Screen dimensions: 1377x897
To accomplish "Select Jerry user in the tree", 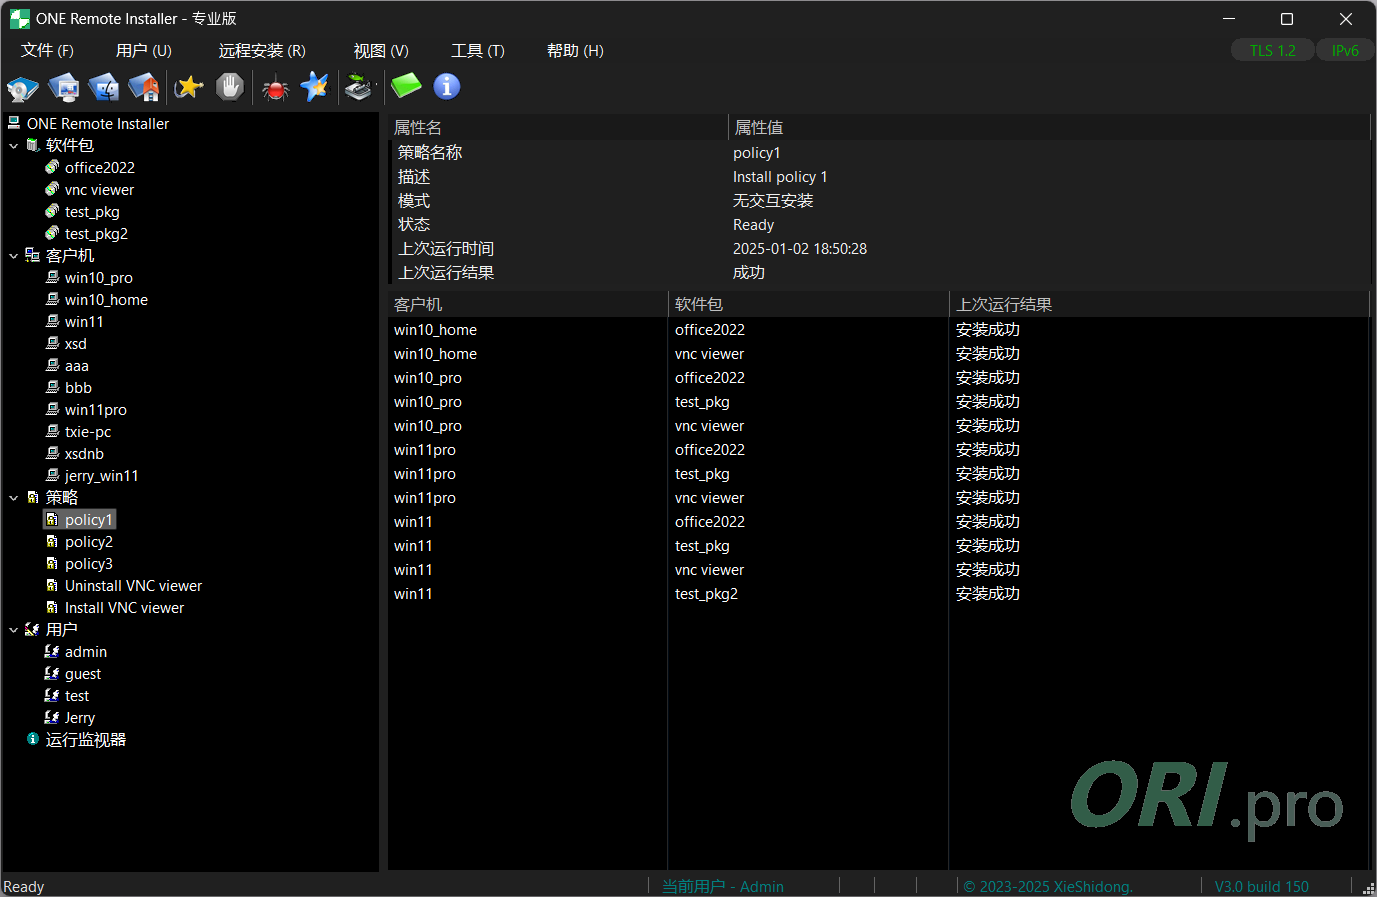I will click(80, 717).
